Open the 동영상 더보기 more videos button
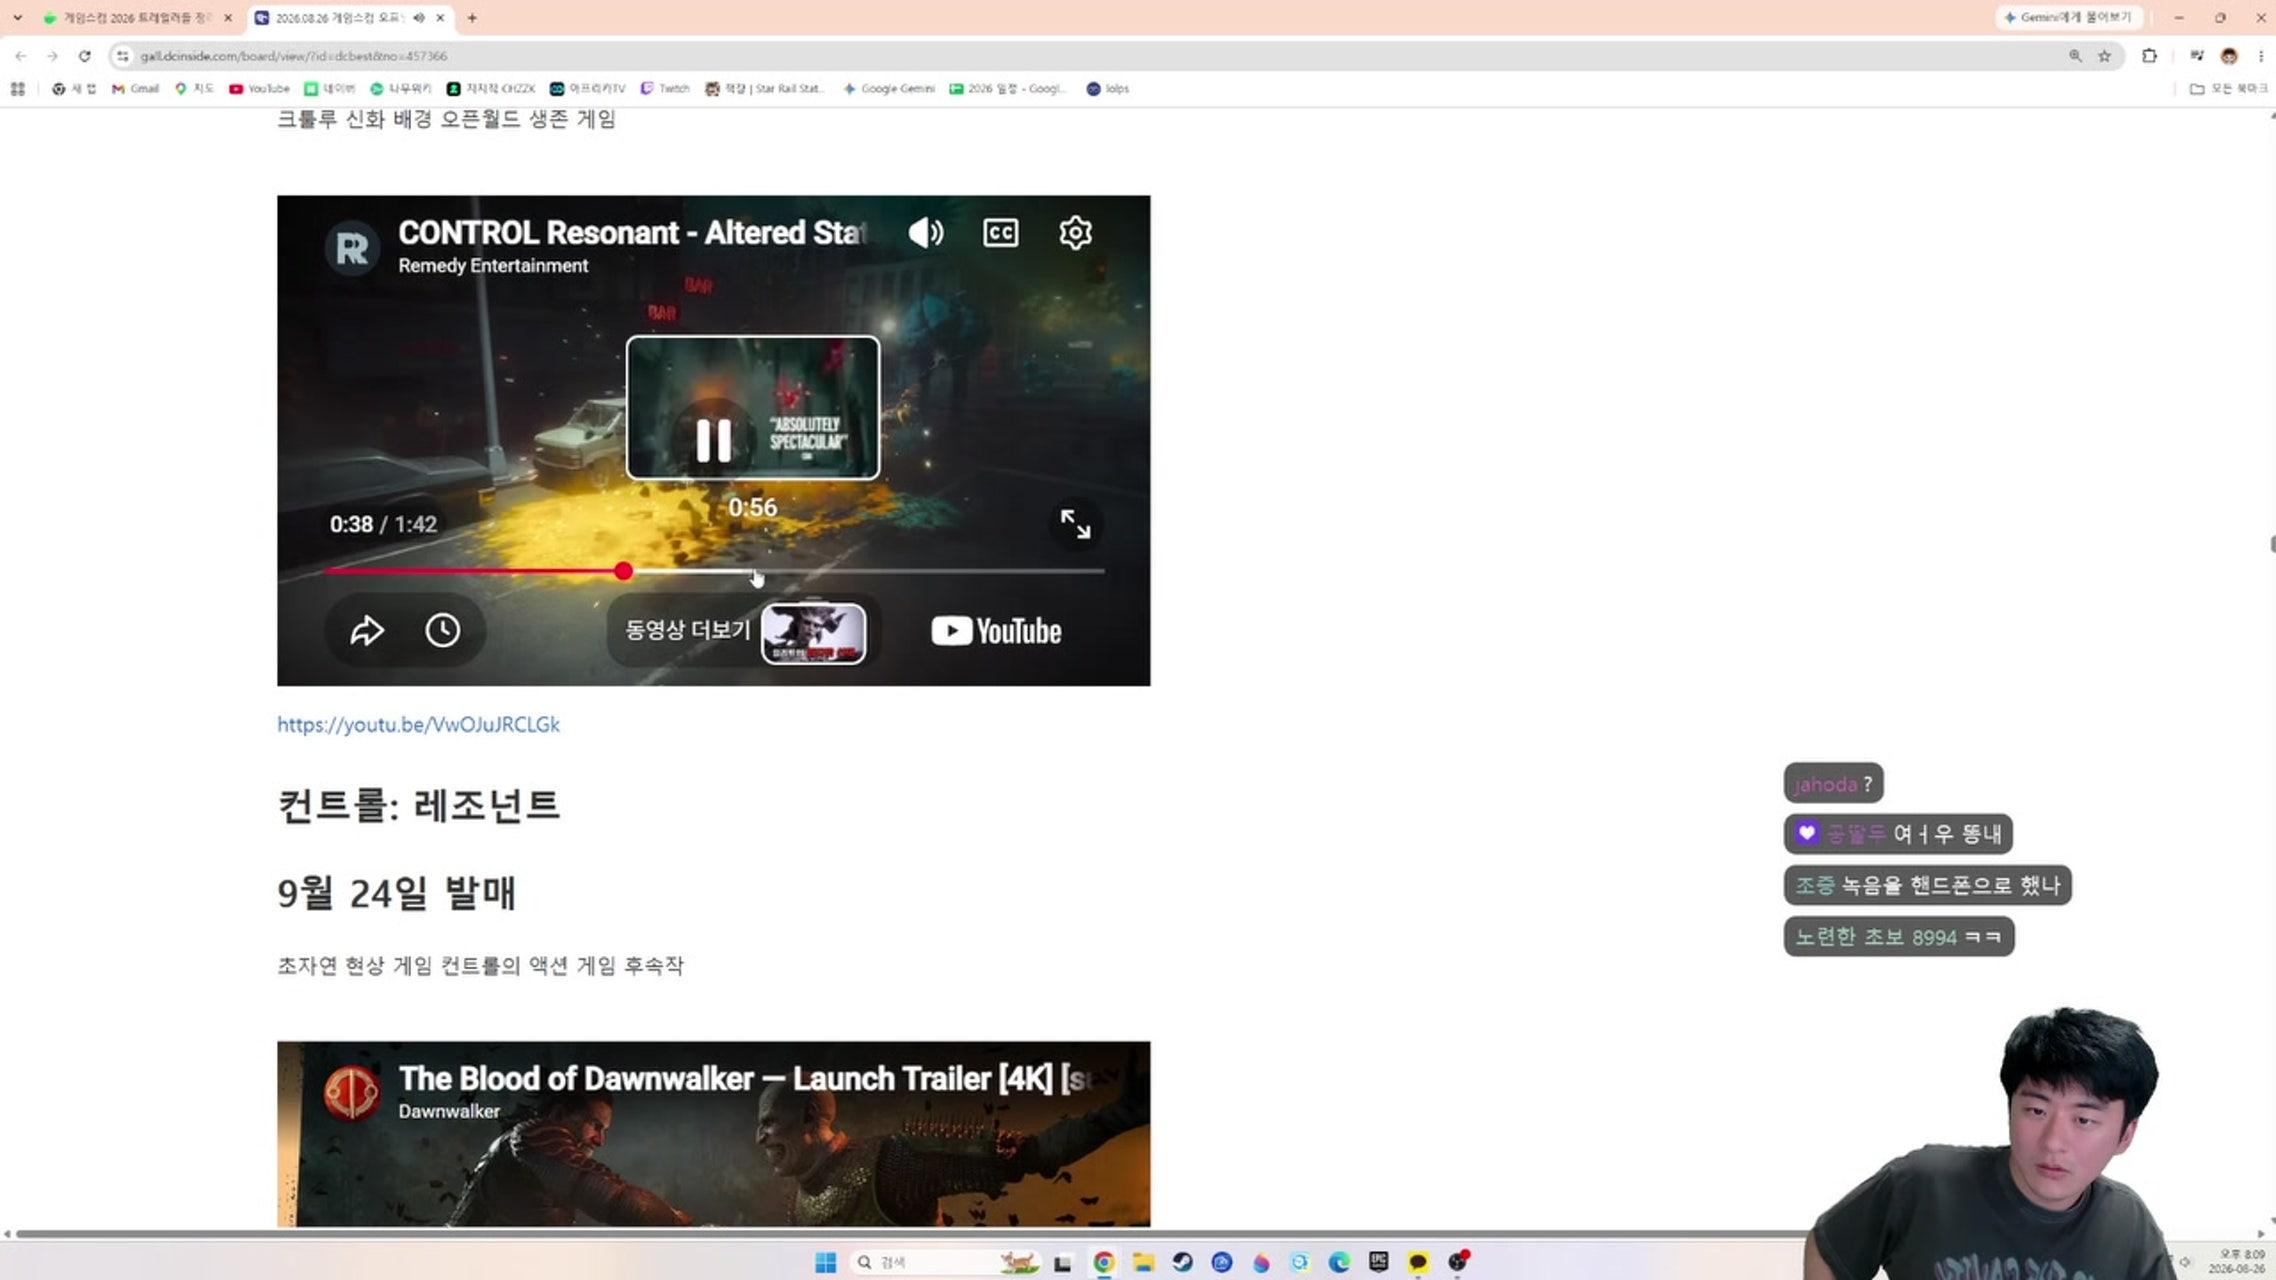 pos(745,631)
